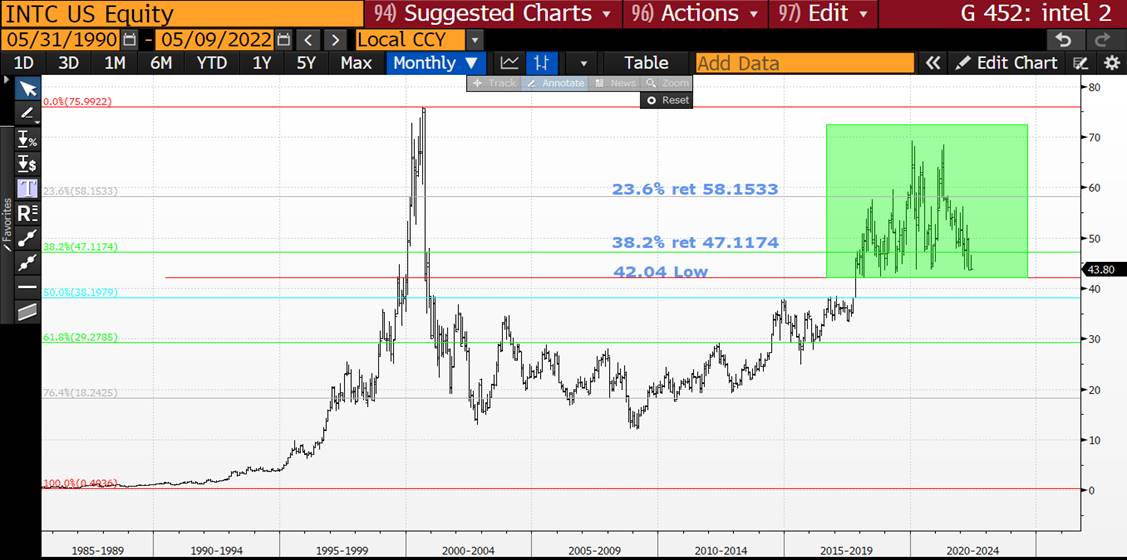Viewport: 1127px width, 560px height.
Task: Select the 38.2% ret 47.1174 annotation
Action: click(x=695, y=242)
